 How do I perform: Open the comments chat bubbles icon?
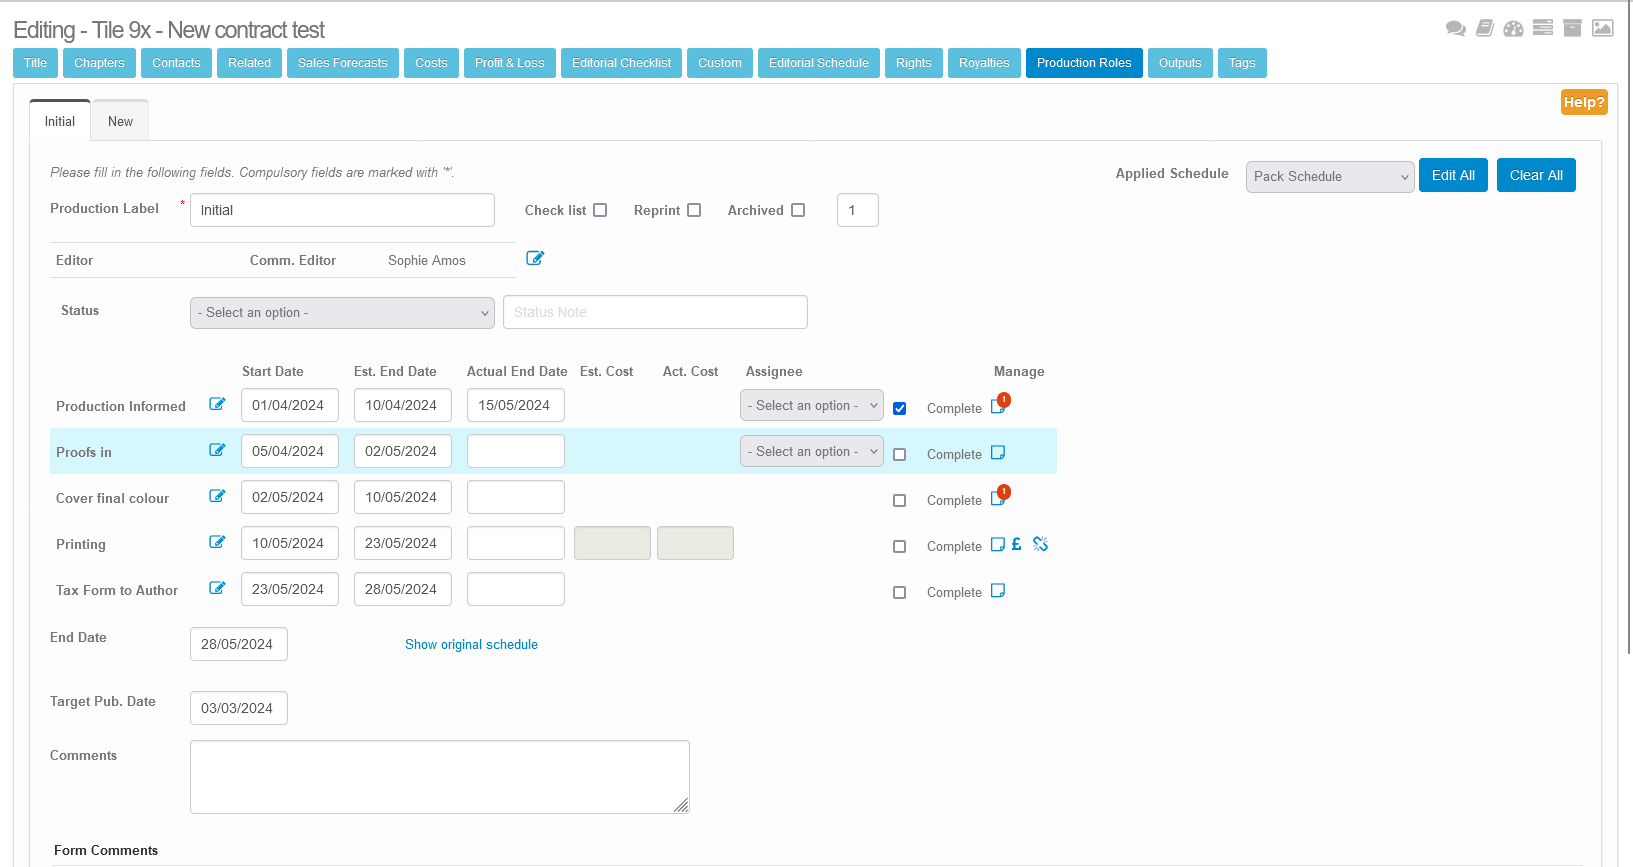tap(1455, 28)
